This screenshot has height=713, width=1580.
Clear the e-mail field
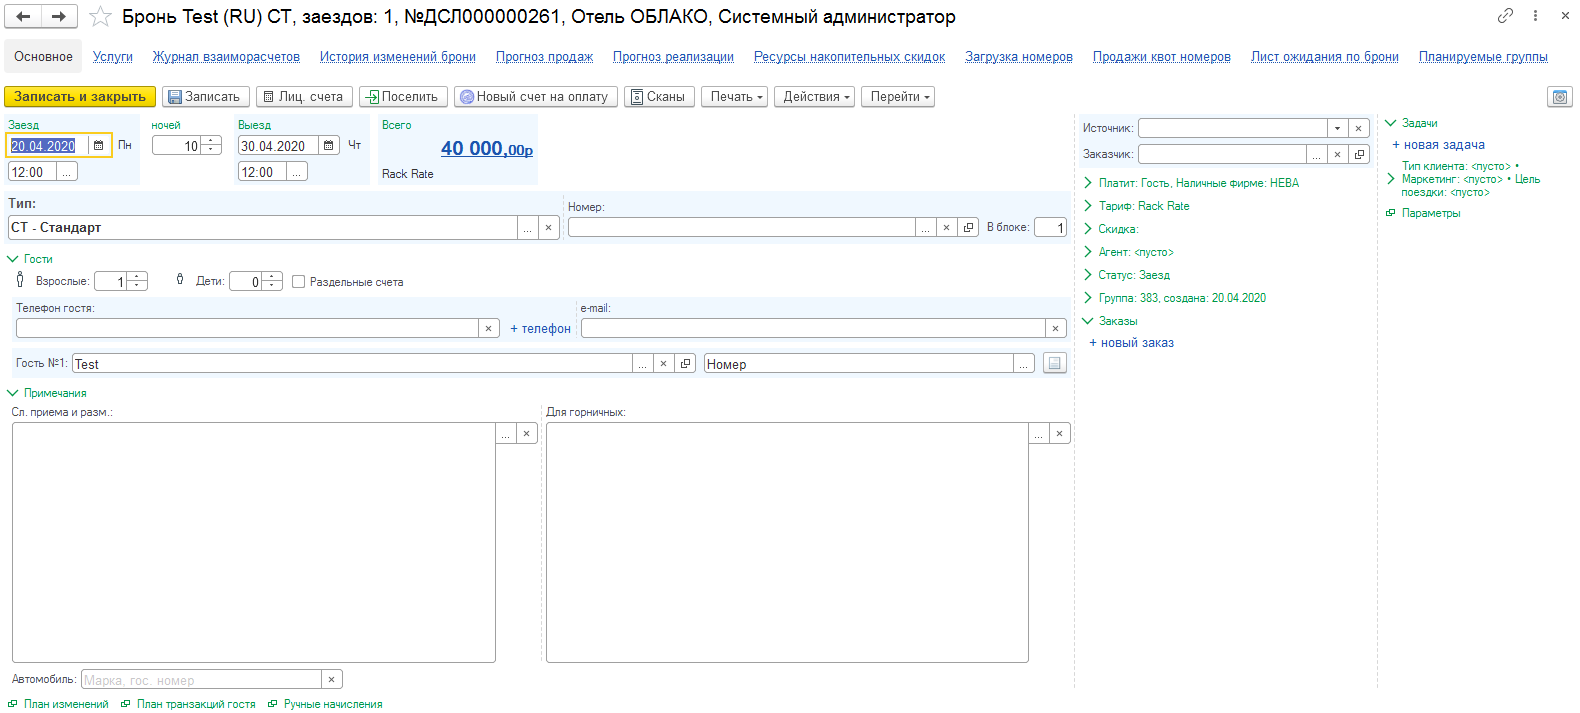[x=1055, y=328]
